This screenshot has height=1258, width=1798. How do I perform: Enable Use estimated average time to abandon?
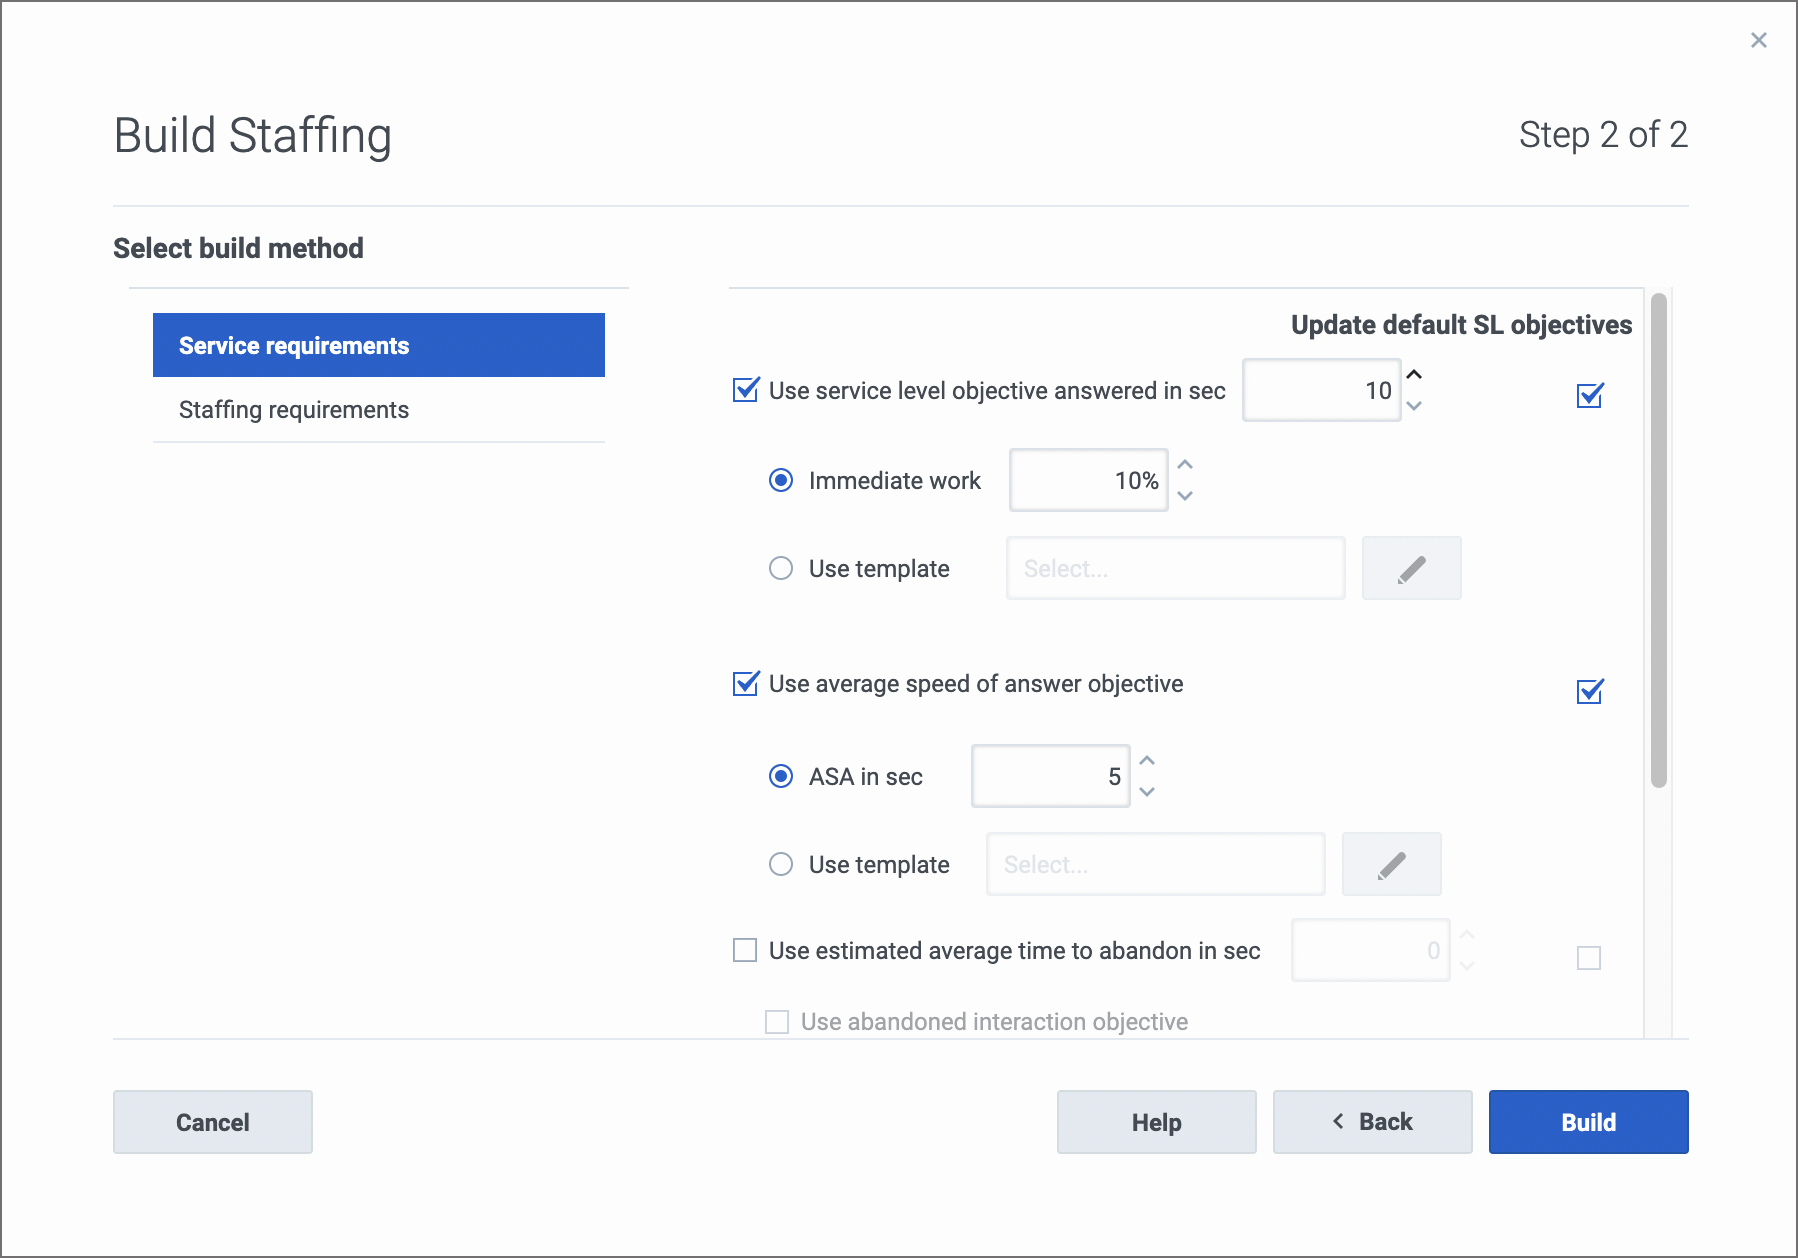[746, 950]
